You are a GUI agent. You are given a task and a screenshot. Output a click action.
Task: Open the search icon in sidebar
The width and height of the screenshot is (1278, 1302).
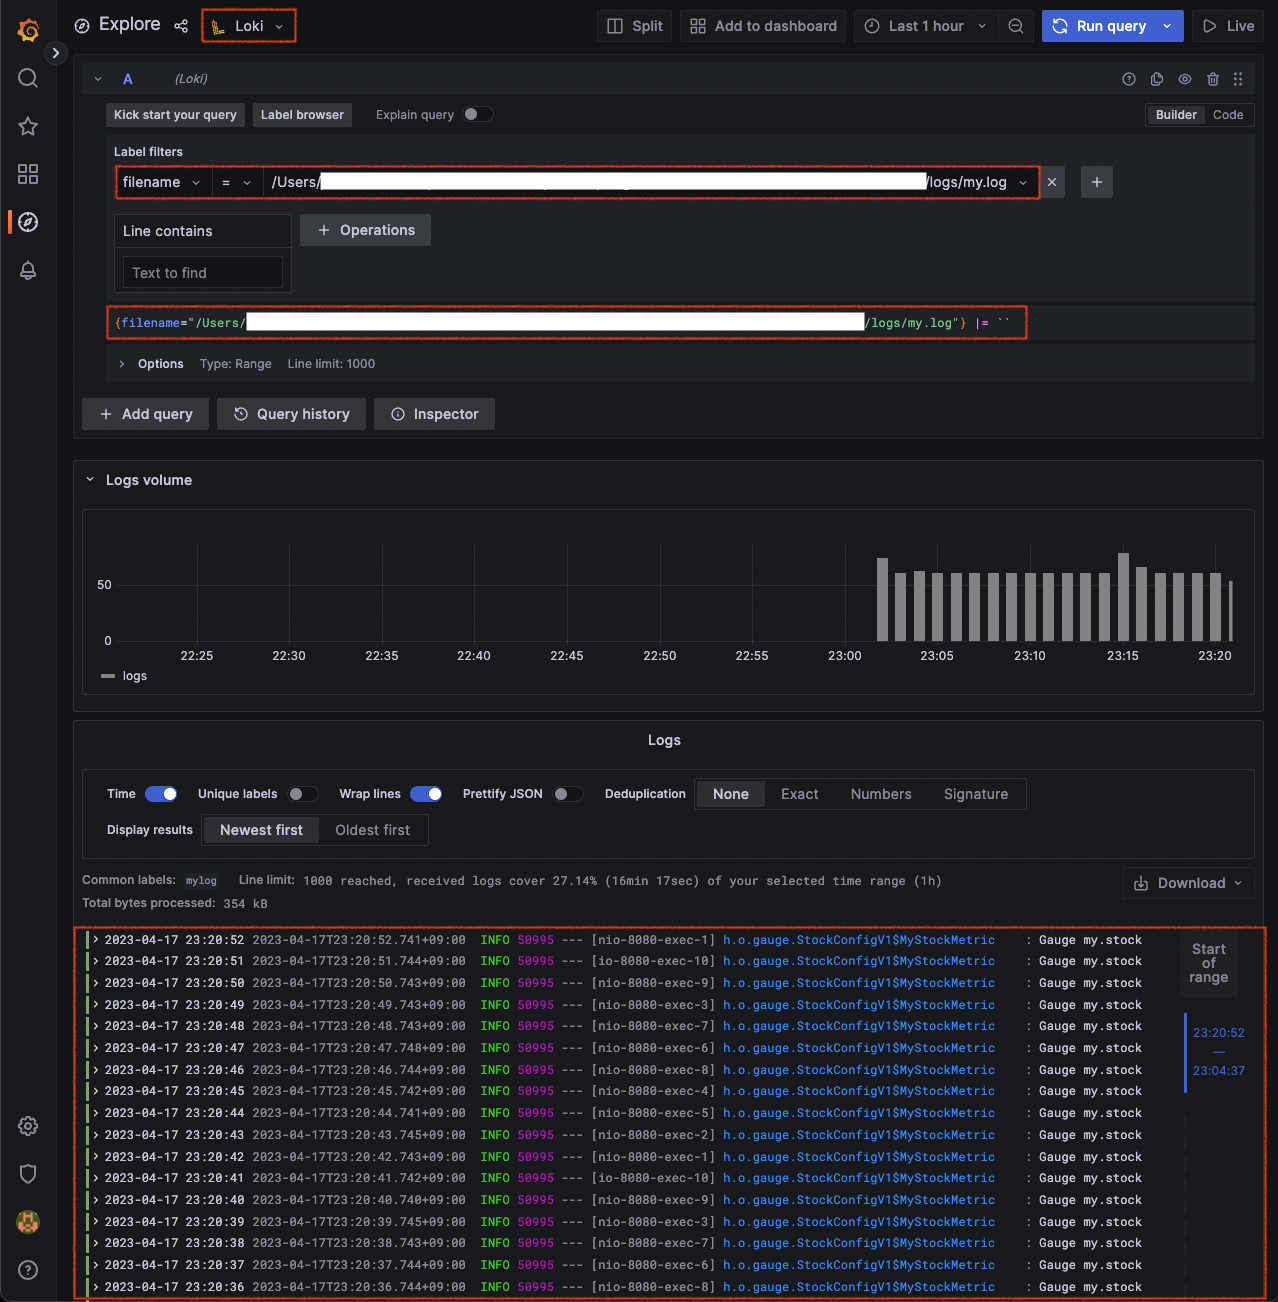tap(28, 78)
